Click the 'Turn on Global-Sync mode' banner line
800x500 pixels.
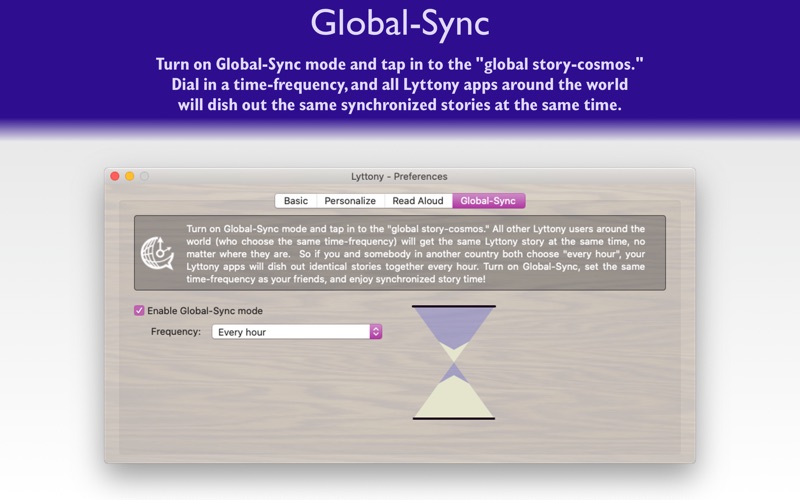click(x=399, y=64)
